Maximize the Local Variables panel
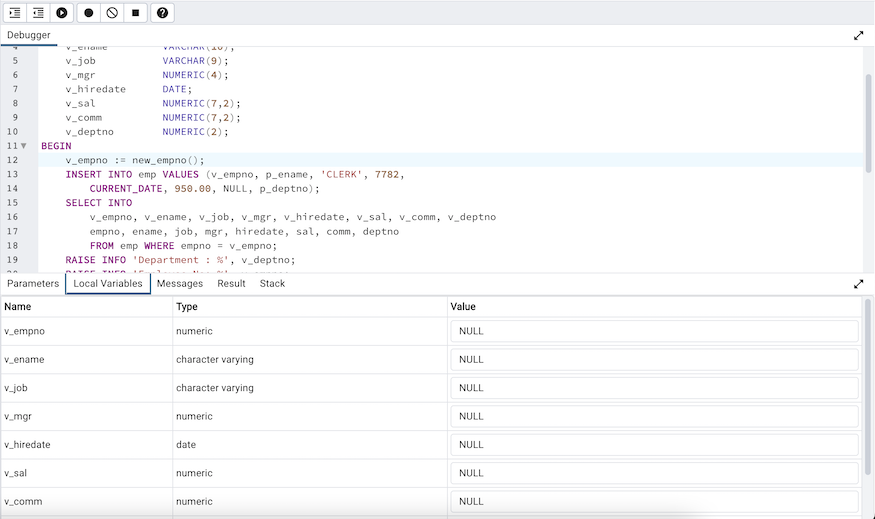 point(858,284)
